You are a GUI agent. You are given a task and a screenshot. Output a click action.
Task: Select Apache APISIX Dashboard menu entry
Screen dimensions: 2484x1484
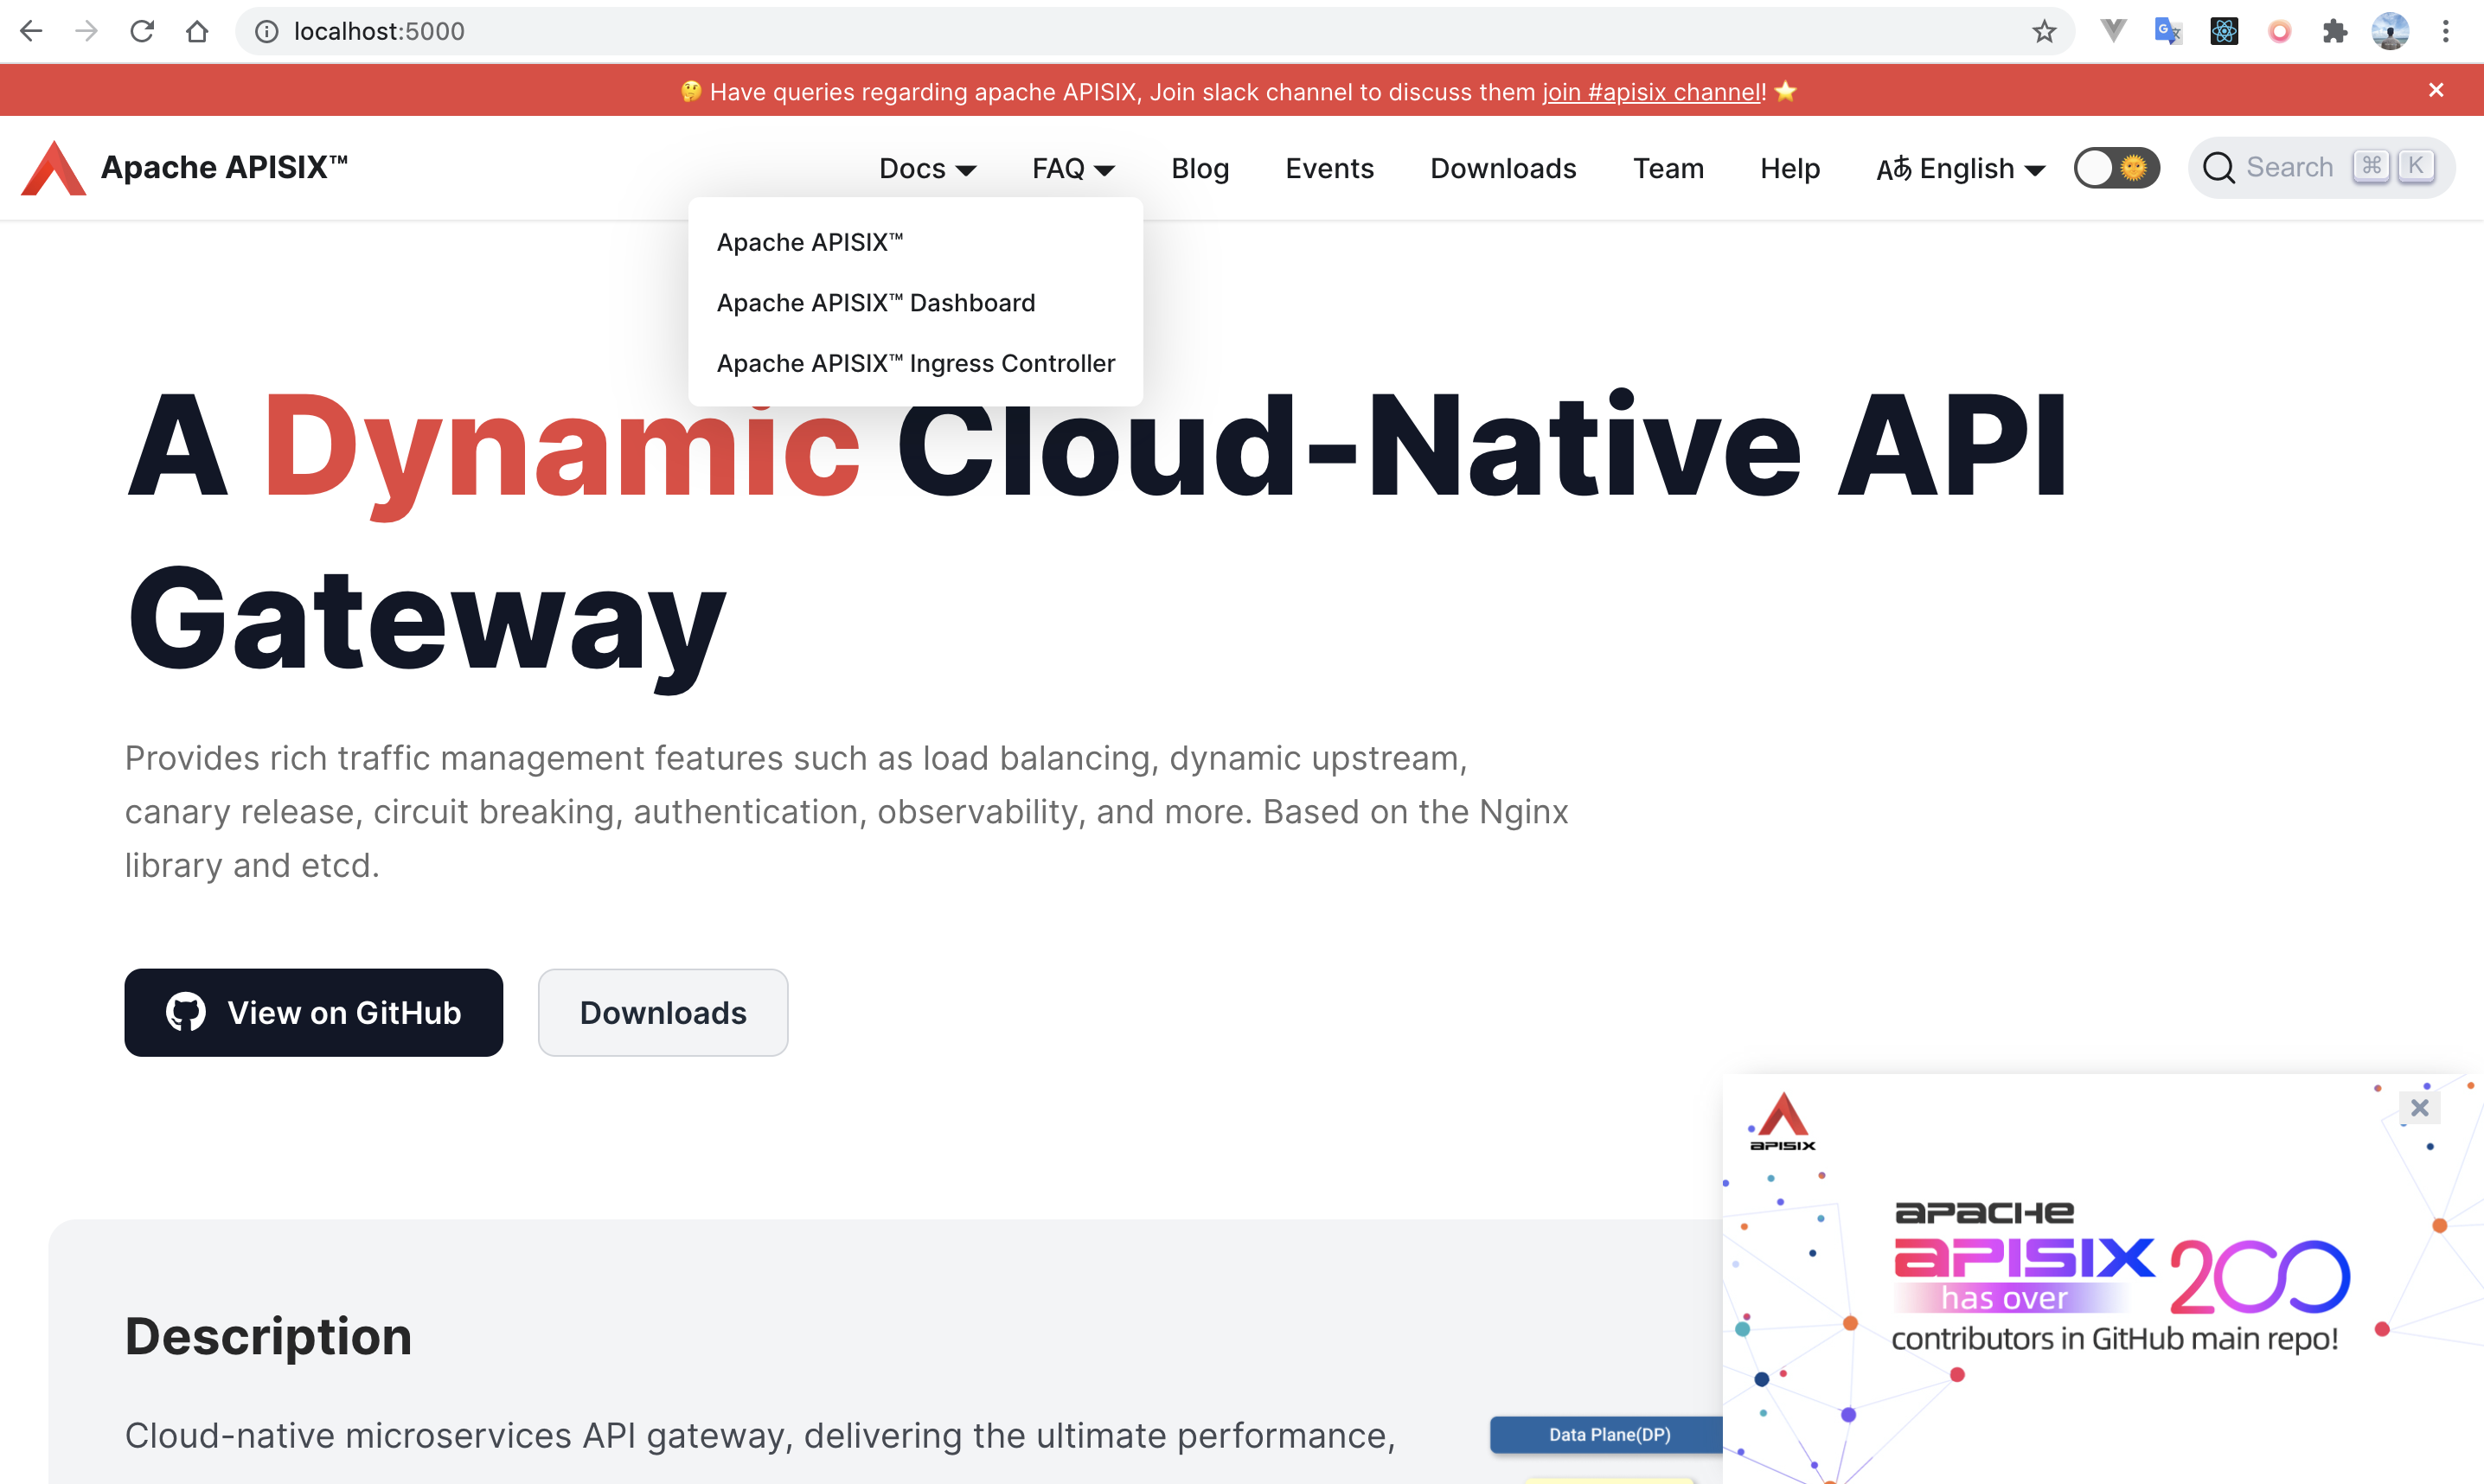875,302
